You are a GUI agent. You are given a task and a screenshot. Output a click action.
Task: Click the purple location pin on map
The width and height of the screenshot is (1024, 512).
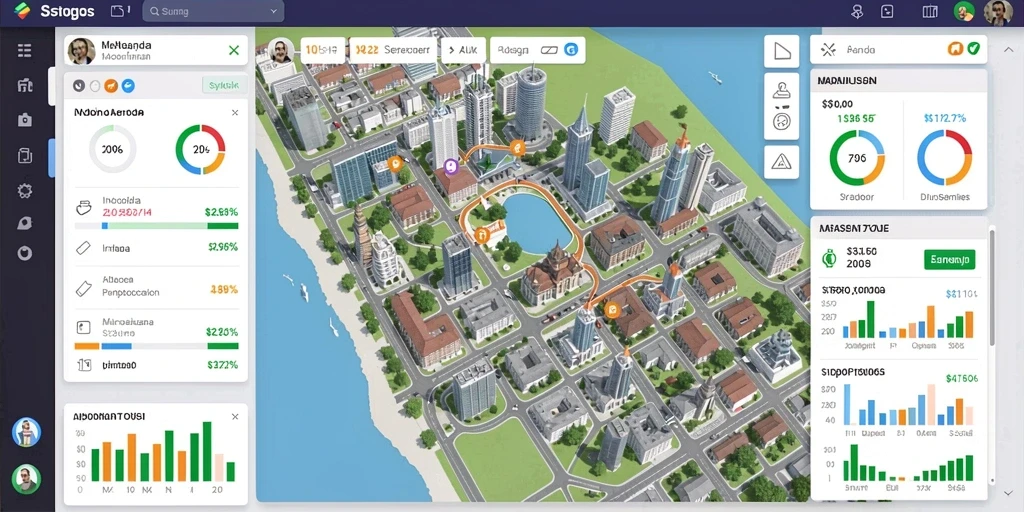pos(450,167)
